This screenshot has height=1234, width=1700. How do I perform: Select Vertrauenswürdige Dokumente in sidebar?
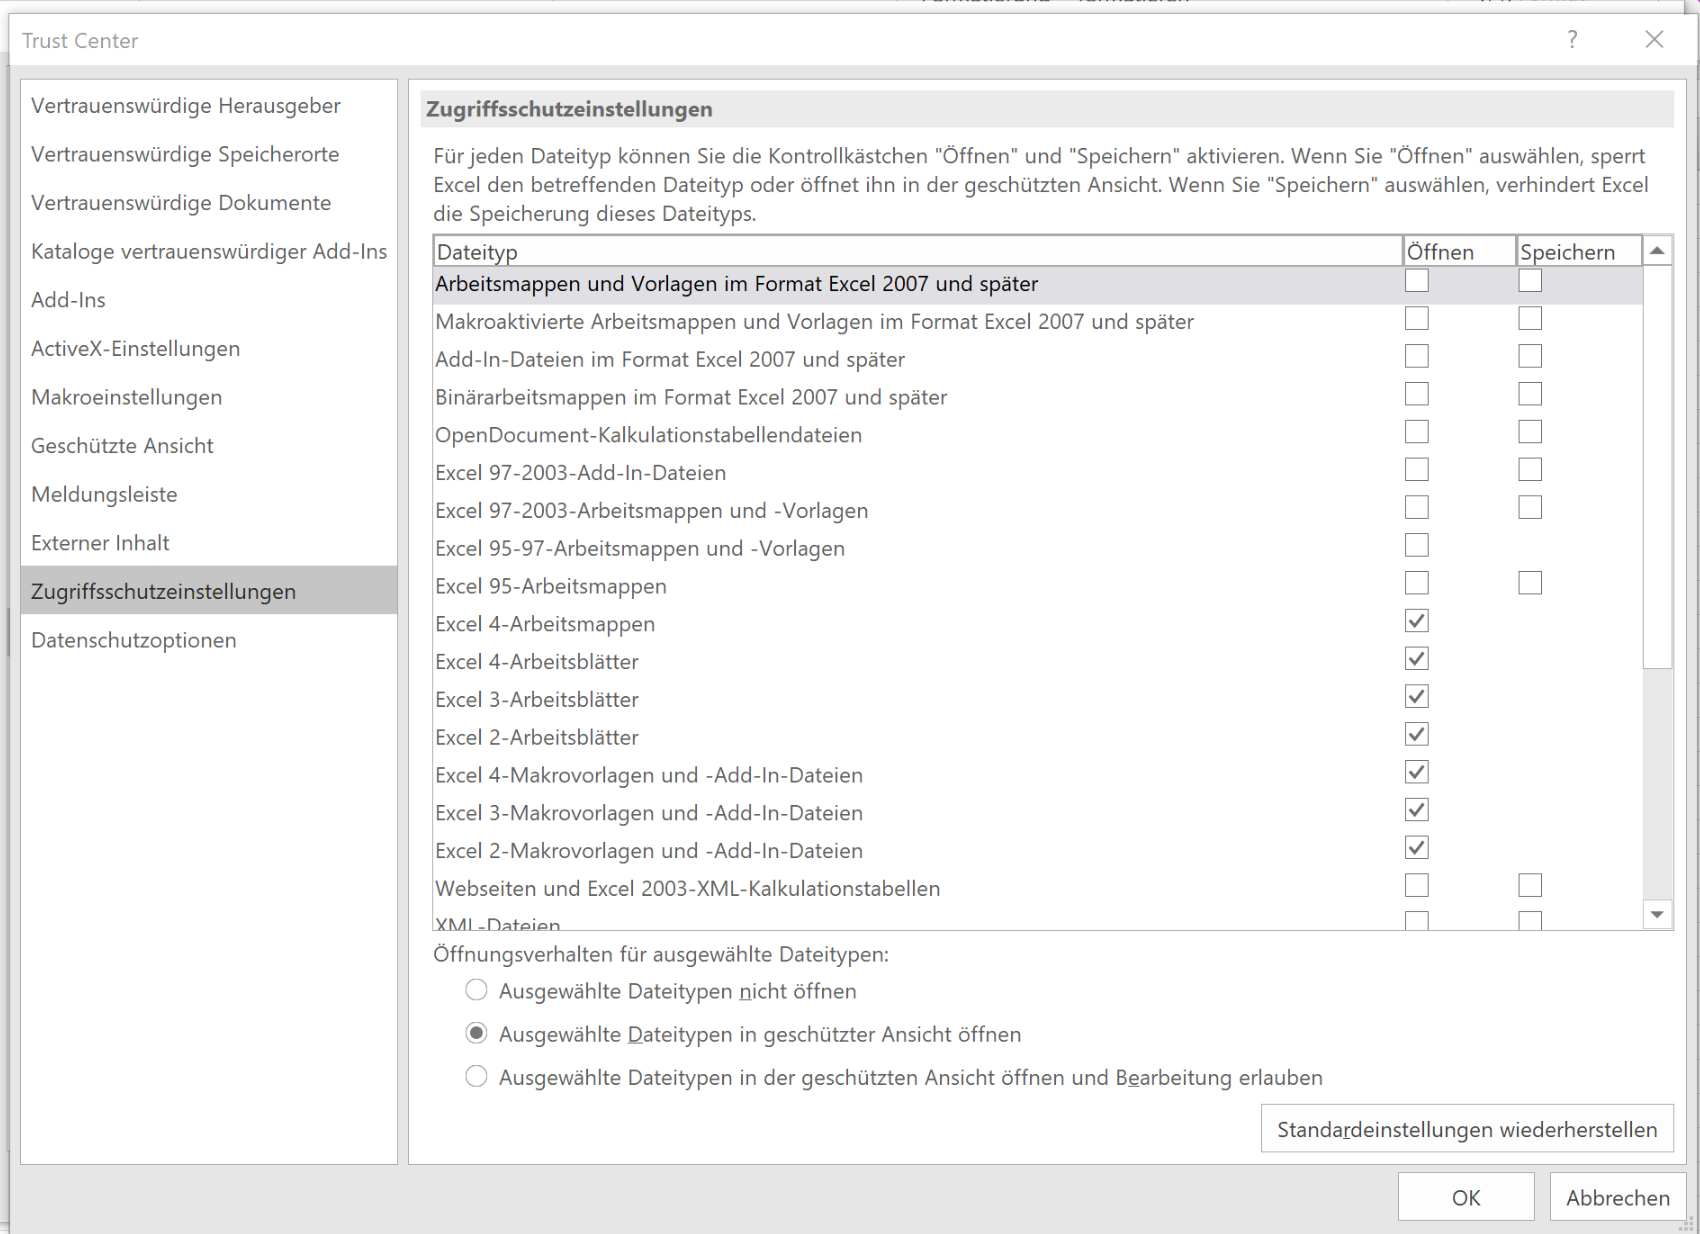[x=209, y=203]
